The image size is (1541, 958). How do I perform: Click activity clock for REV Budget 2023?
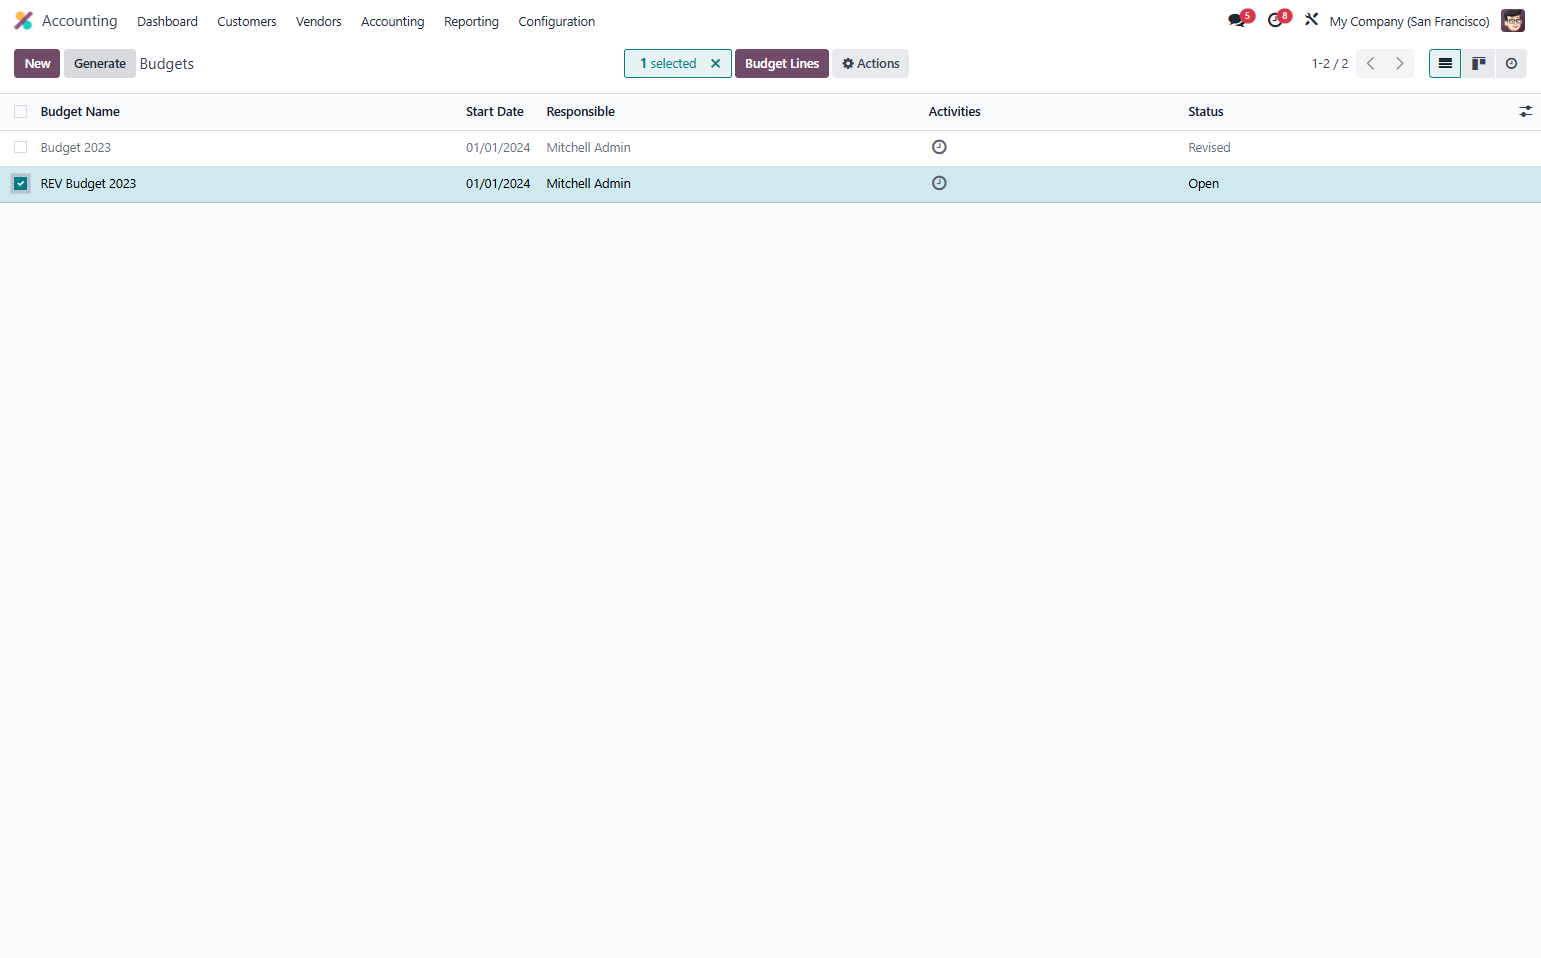(x=939, y=183)
